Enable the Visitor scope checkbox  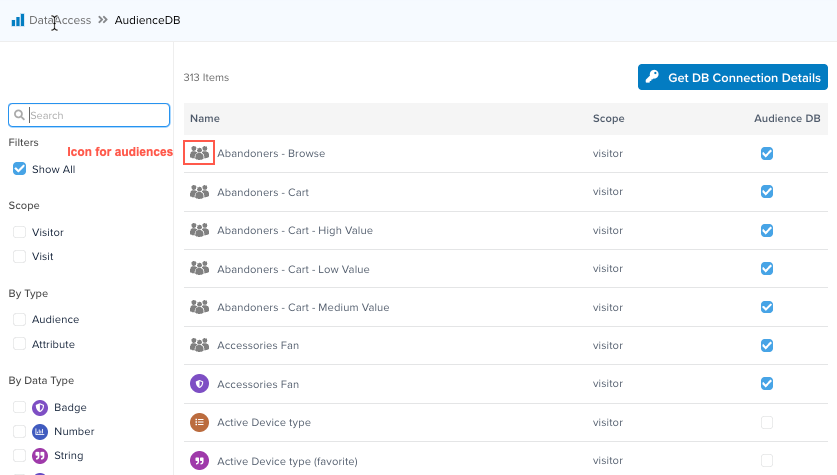(19, 232)
